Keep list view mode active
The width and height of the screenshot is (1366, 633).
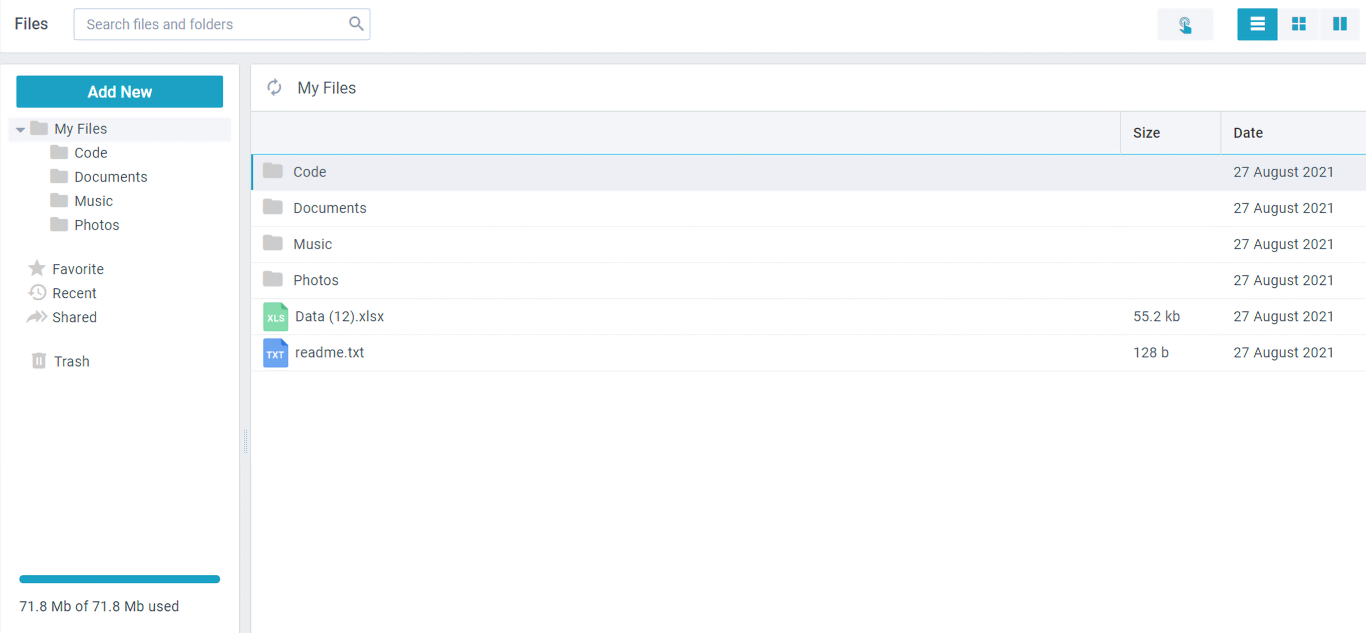[x=1257, y=23]
